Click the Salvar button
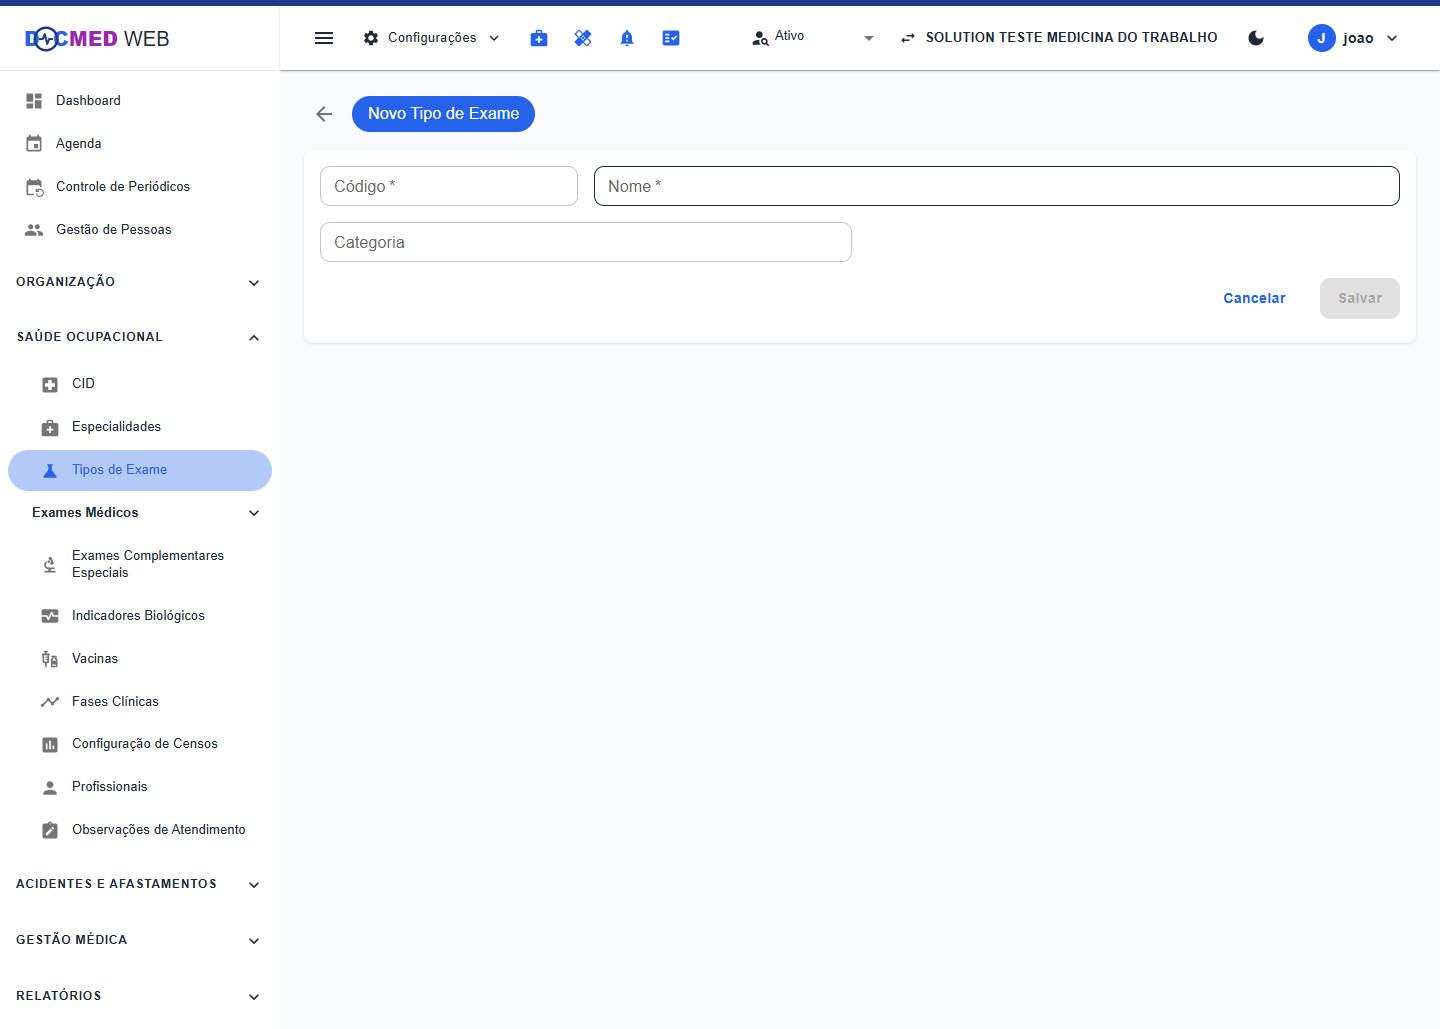The height and width of the screenshot is (1029, 1440). coord(1360,298)
